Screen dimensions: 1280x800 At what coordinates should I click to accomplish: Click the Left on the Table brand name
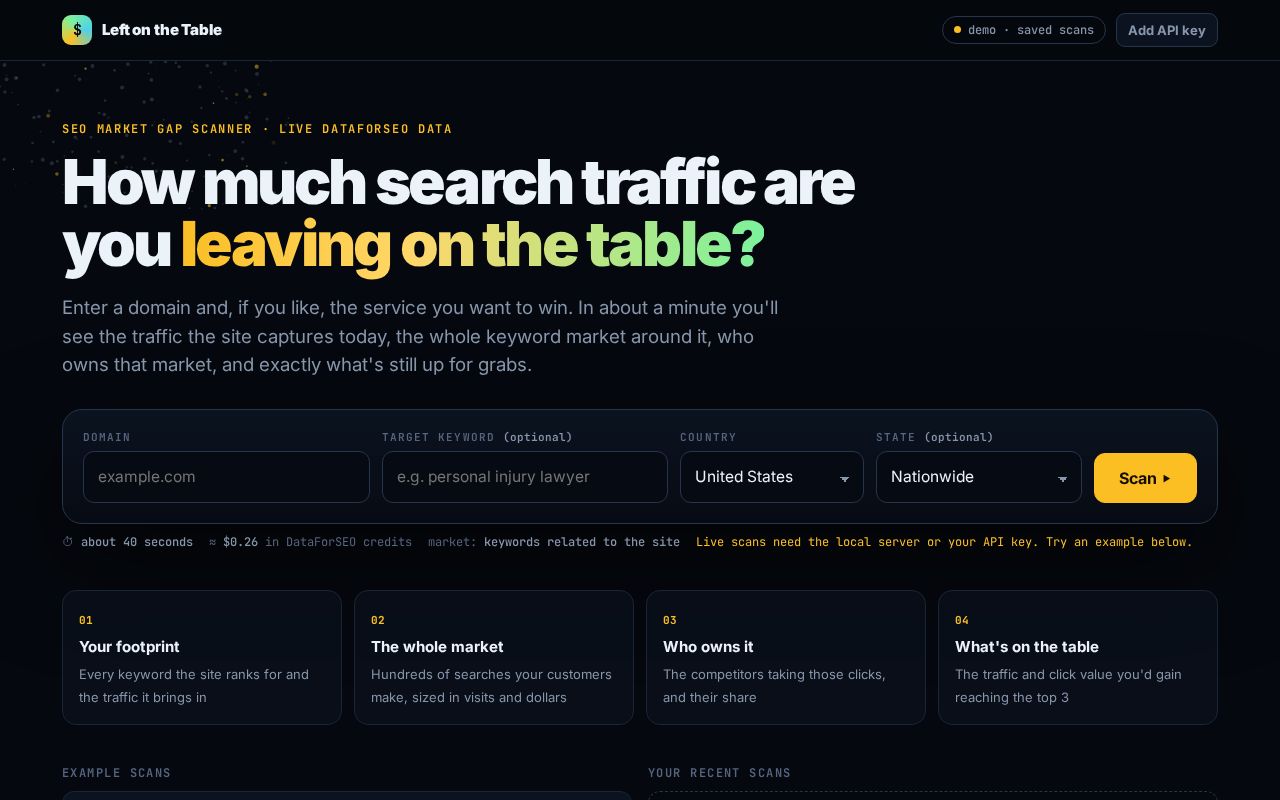[162, 30]
